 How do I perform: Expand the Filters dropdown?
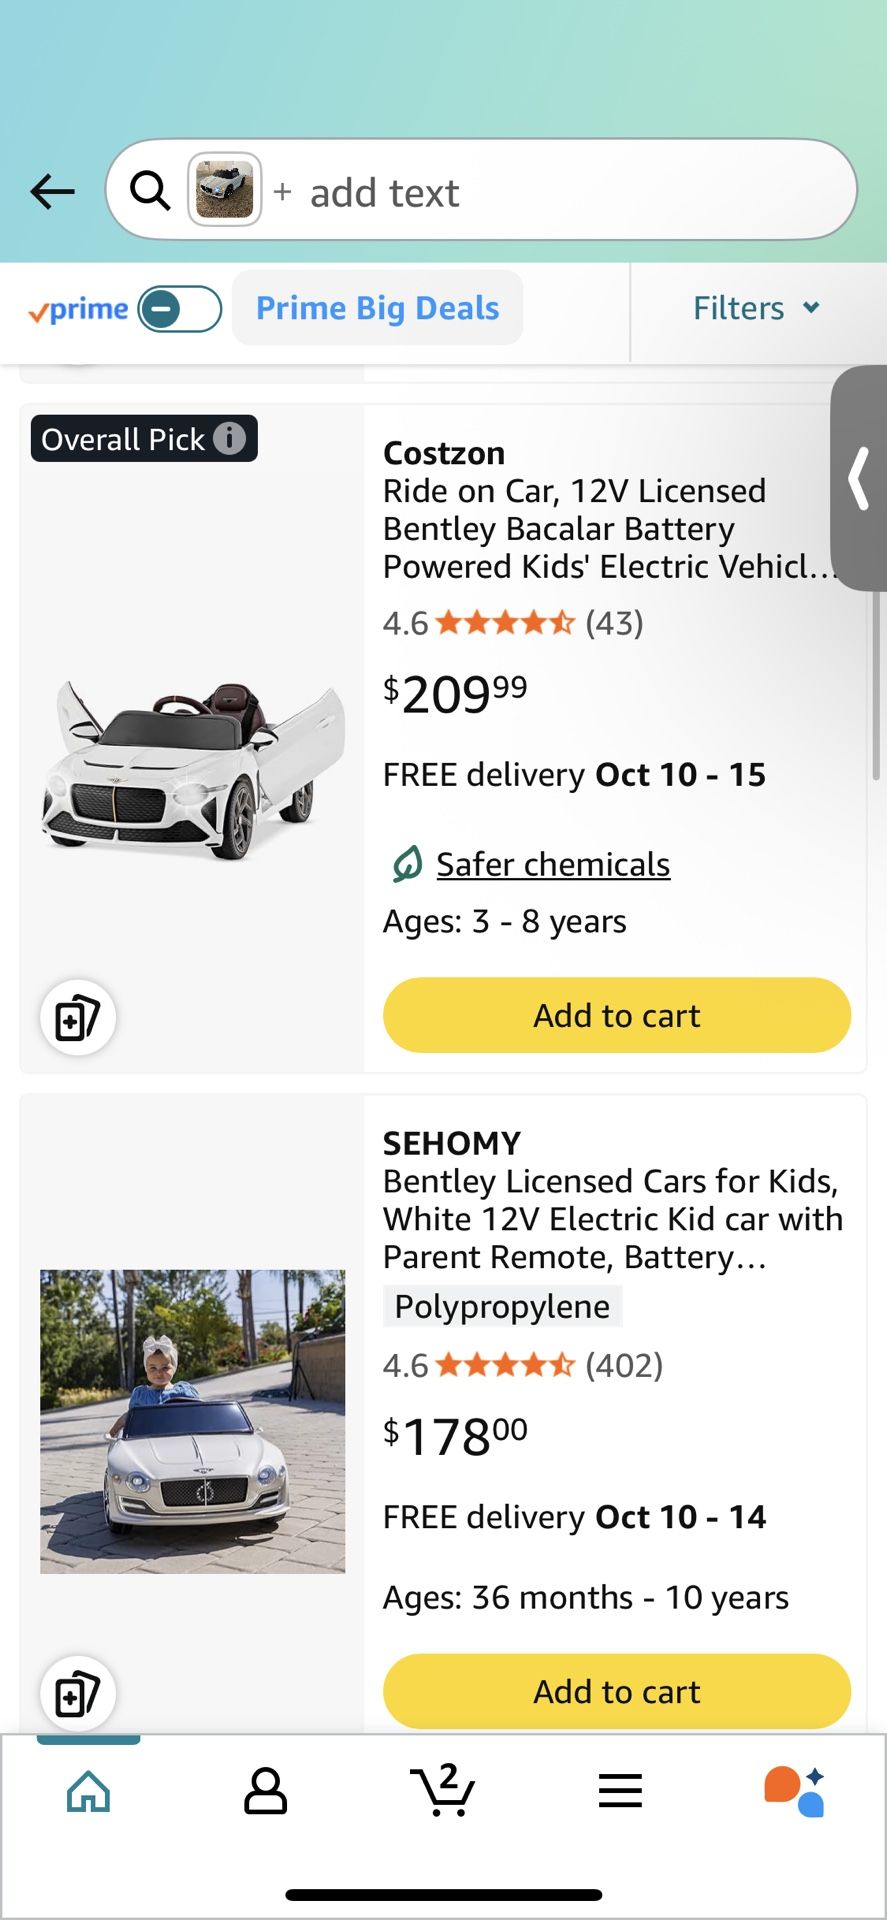(x=756, y=308)
